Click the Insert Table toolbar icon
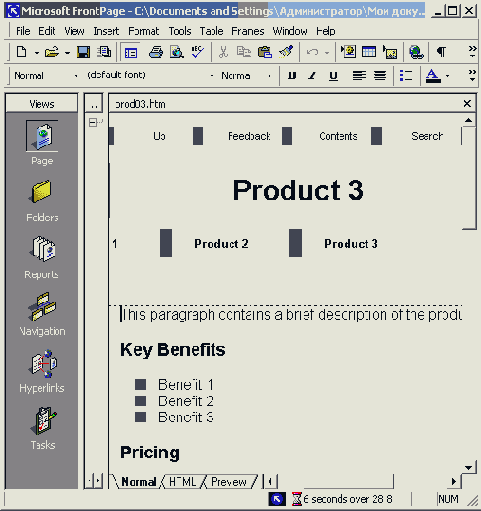The height and width of the screenshot is (511, 481). coord(369,52)
